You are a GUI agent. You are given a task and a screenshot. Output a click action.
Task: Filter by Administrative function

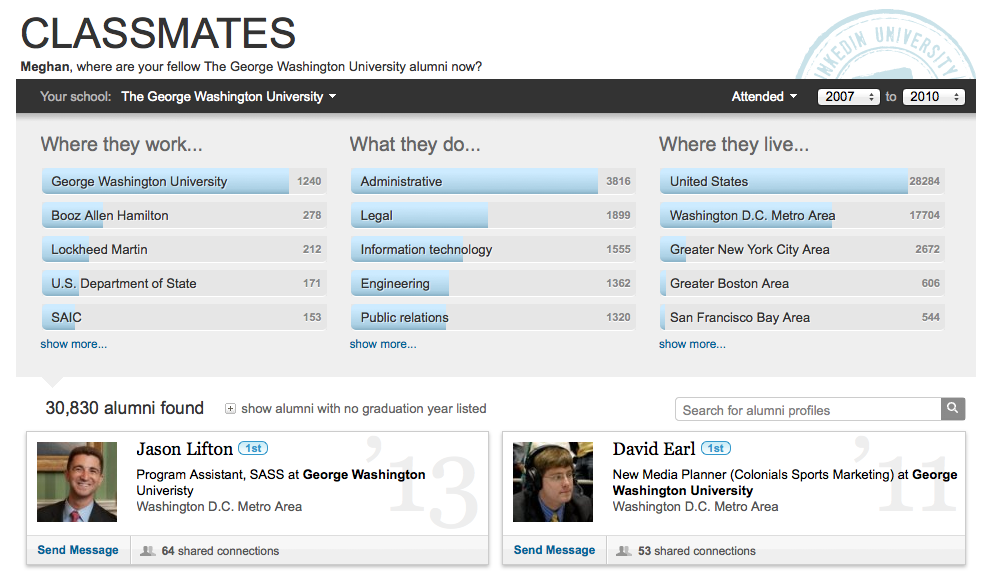494,181
